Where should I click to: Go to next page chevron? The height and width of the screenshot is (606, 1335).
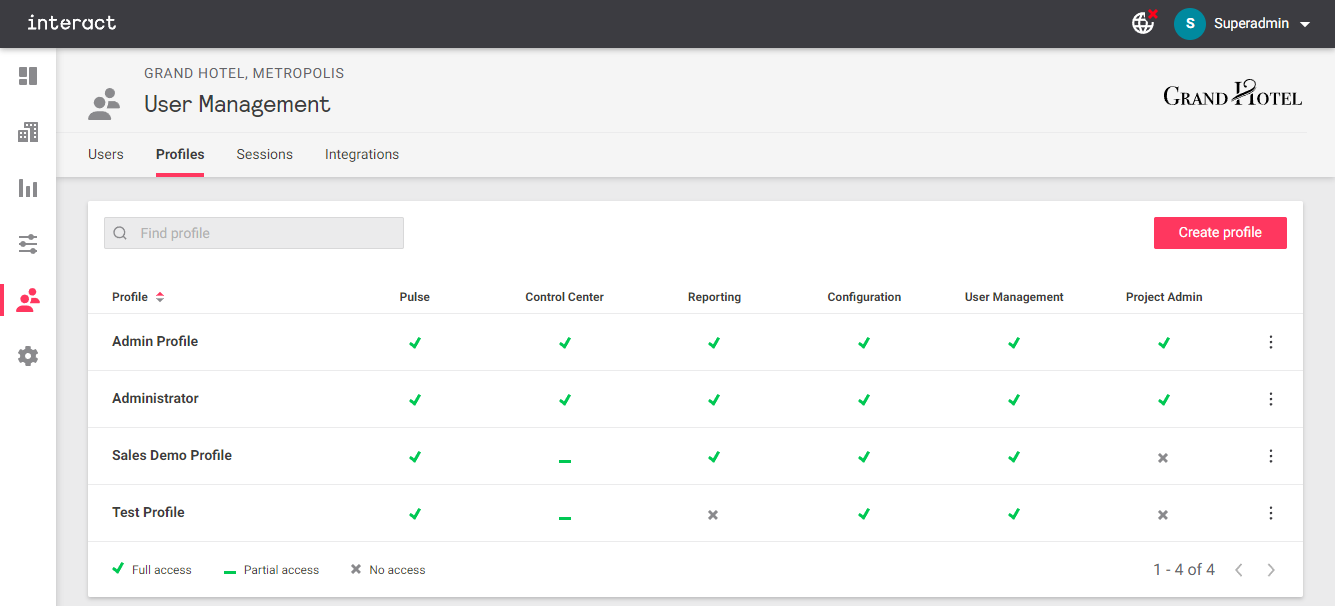(x=1271, y=570)
